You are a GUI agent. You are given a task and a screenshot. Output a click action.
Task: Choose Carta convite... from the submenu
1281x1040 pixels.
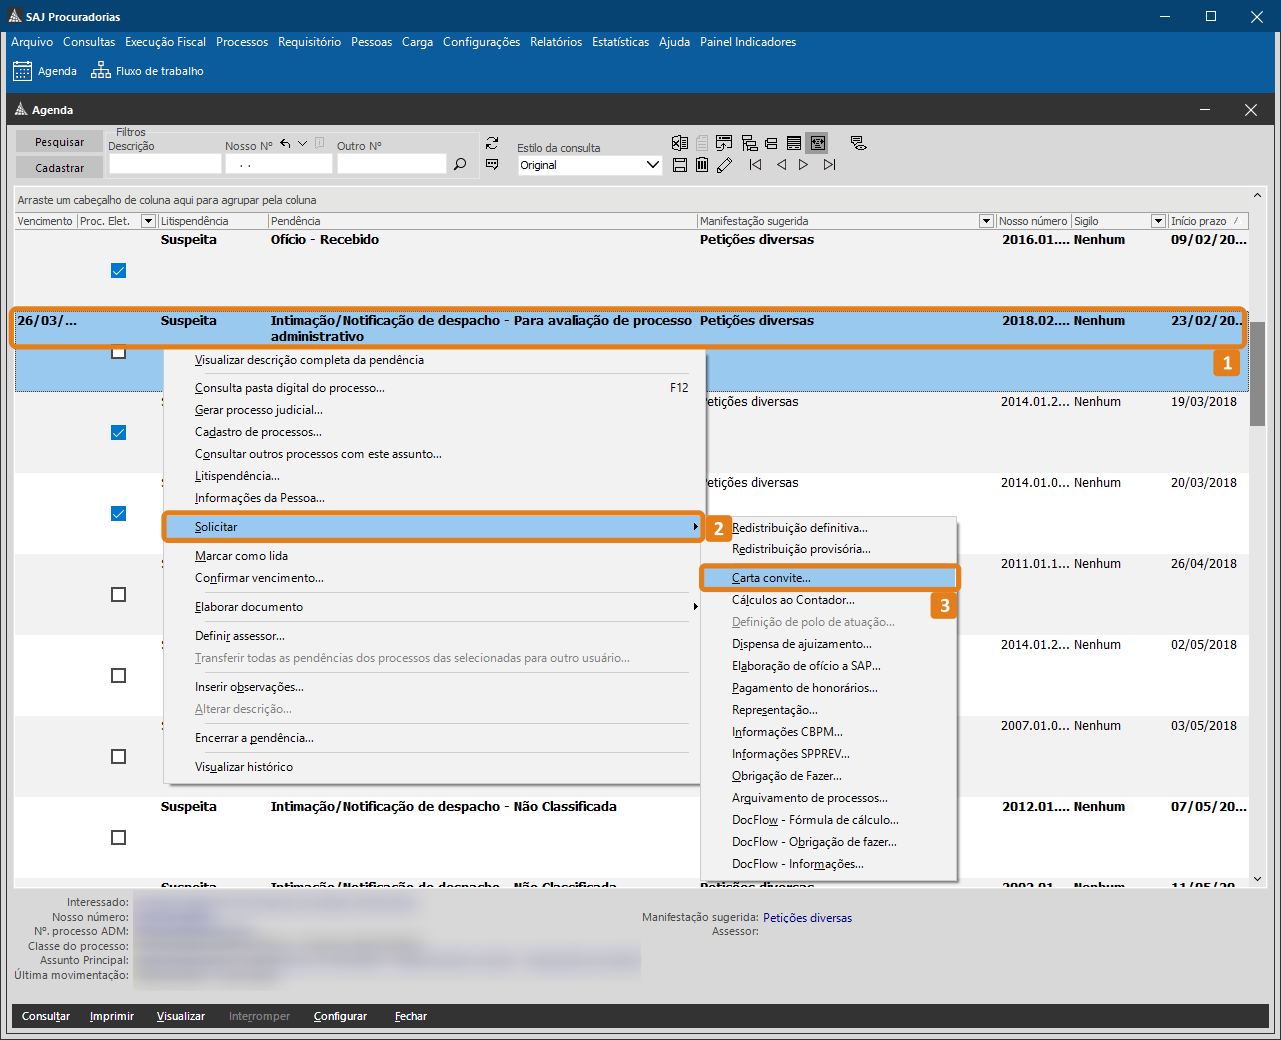pos(829,578)
